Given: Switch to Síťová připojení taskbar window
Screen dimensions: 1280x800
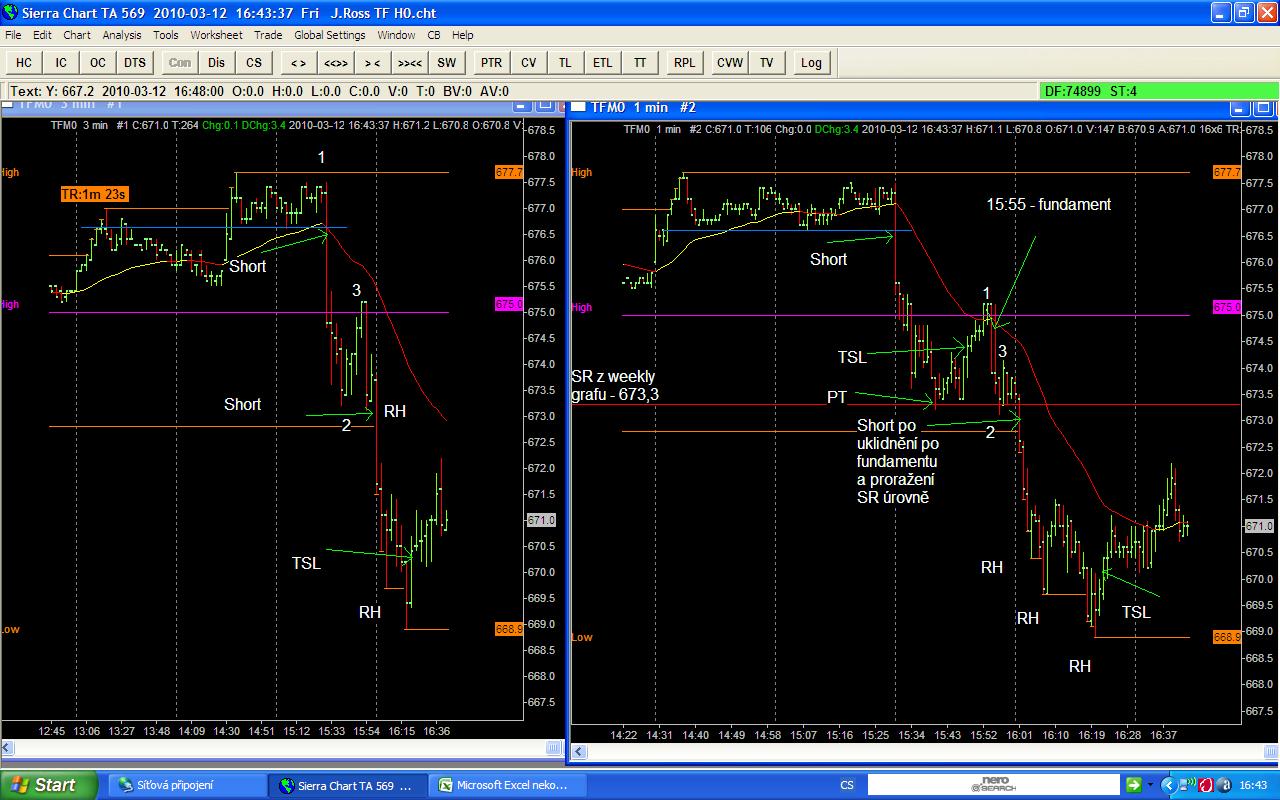Looking at the screenshot, I should click(187, 785).
